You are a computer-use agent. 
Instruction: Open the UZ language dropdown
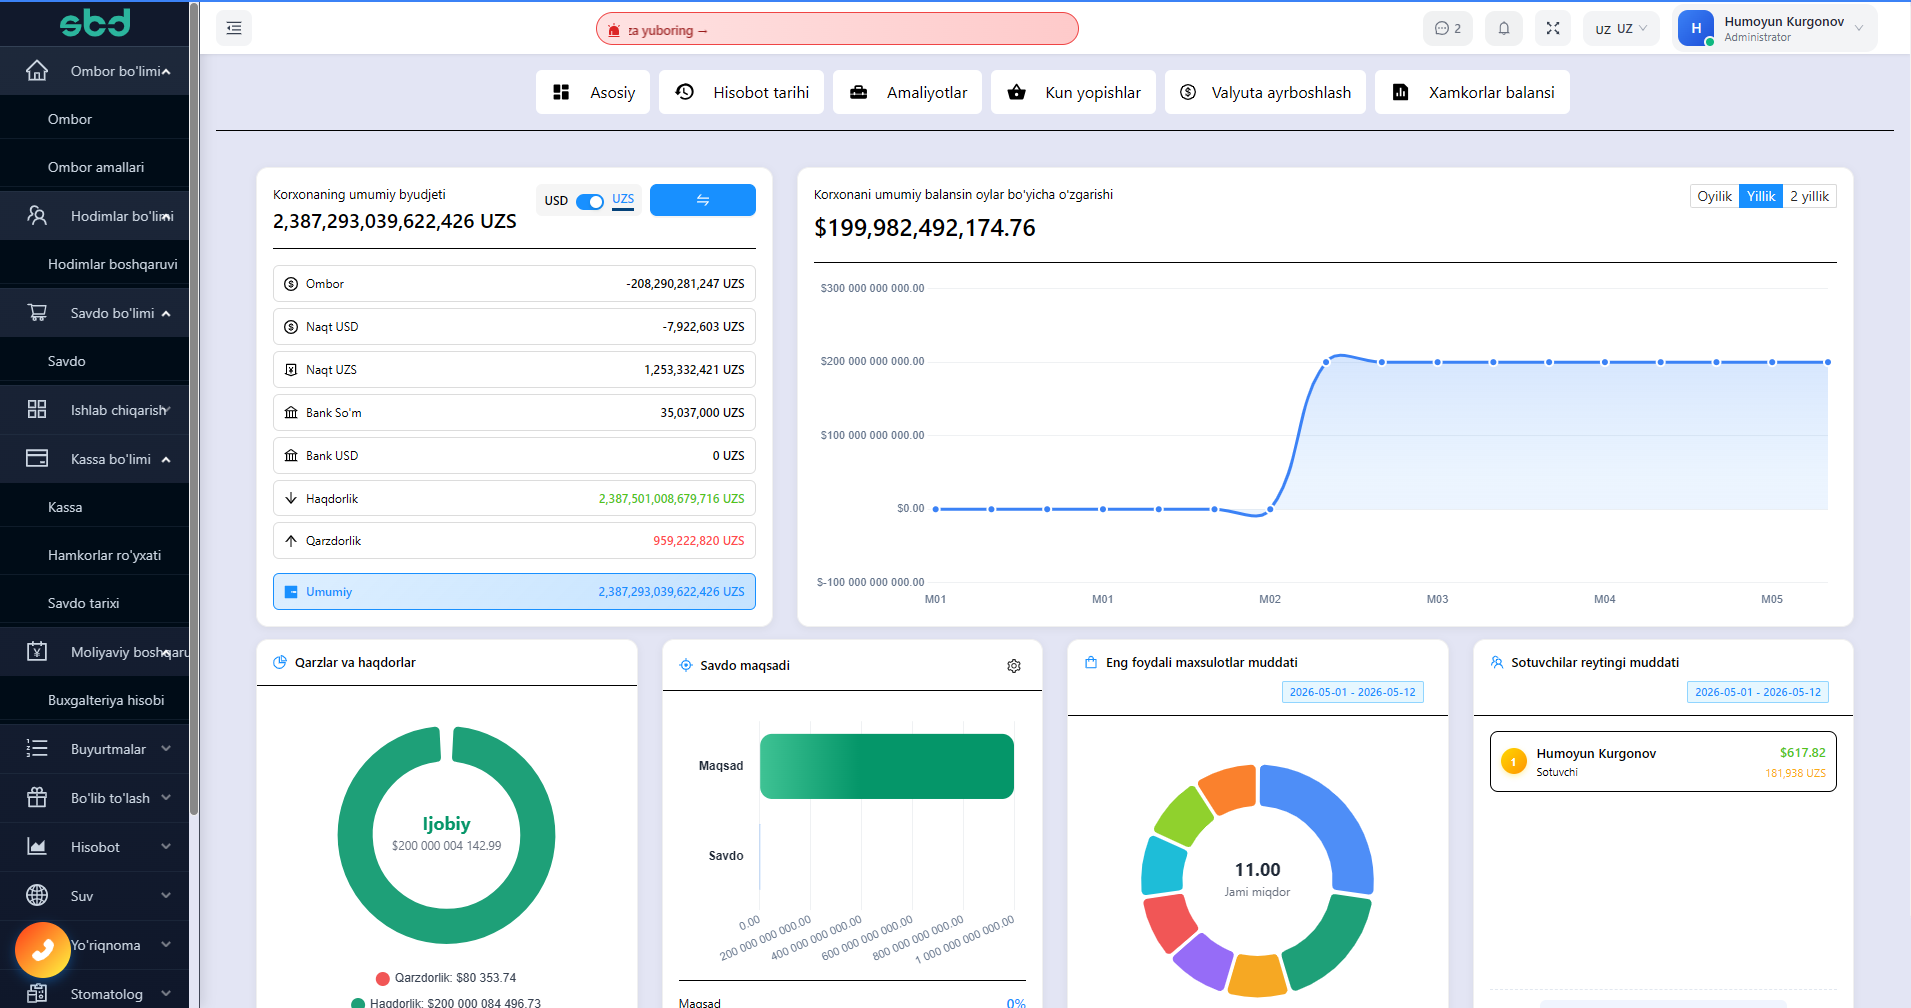[1621, 28]
